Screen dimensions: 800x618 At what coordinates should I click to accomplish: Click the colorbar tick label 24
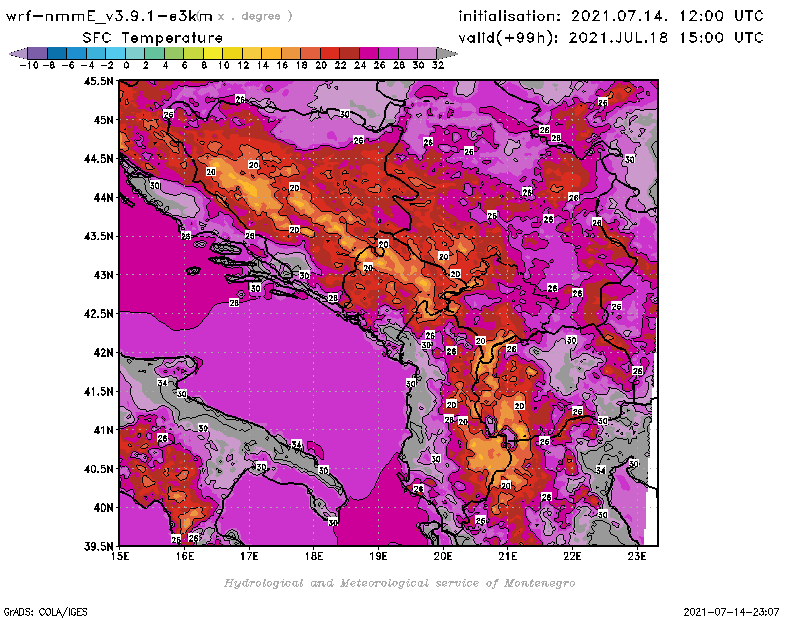(x=360, y=65)
